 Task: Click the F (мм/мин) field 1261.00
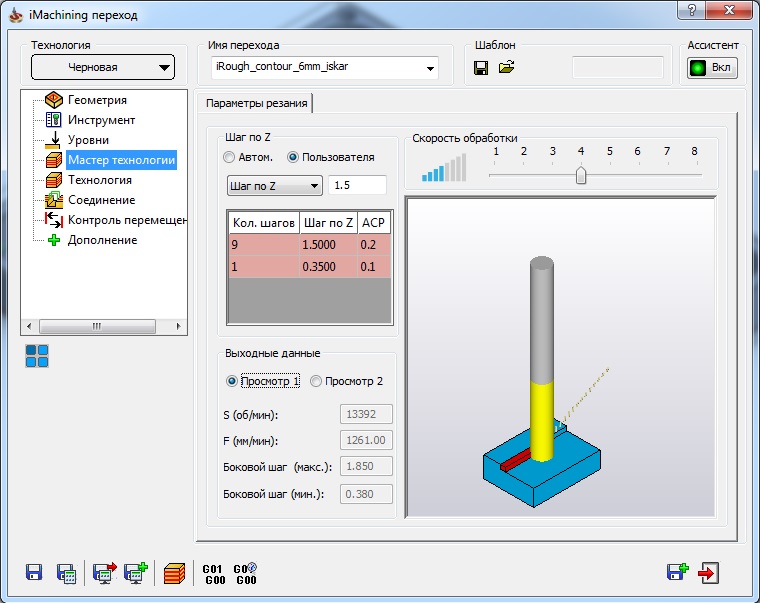click(366, 440)
